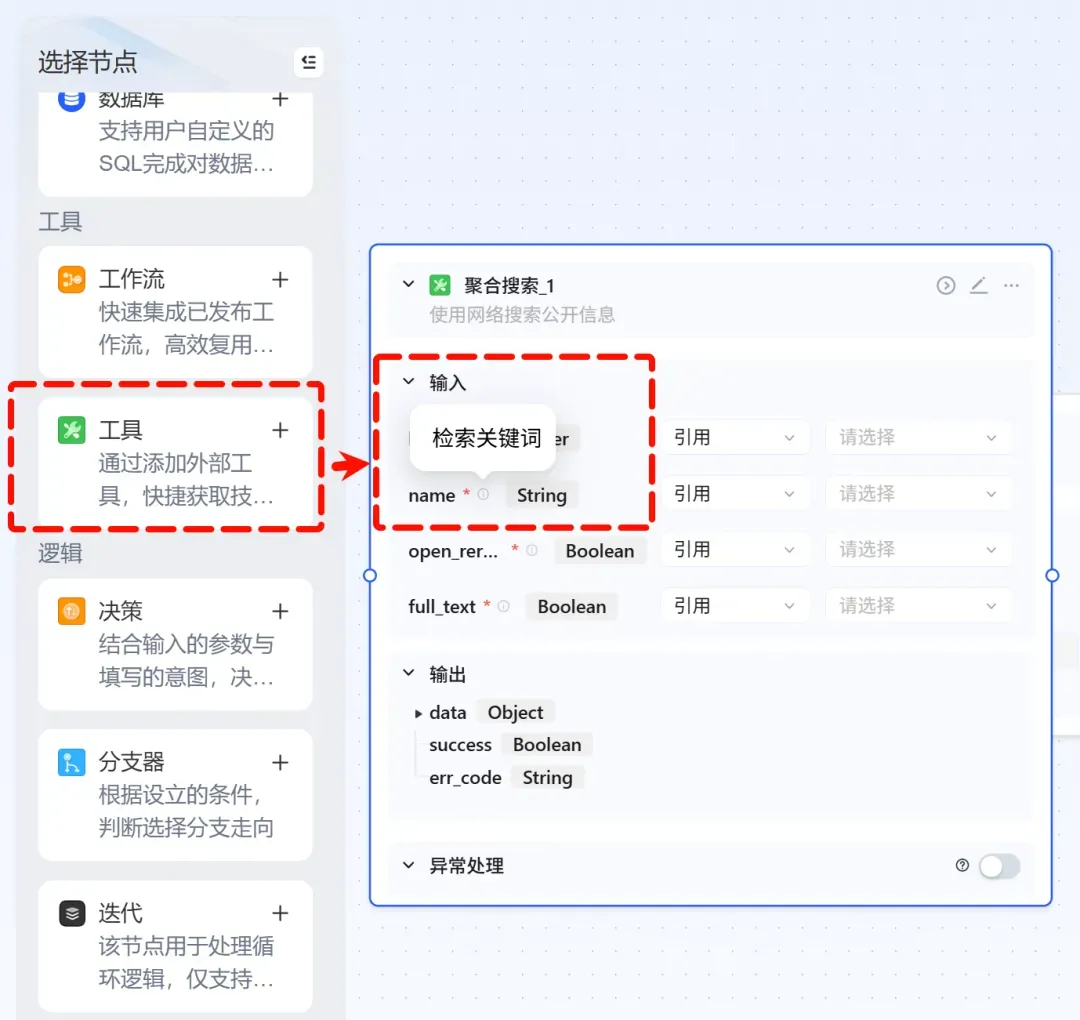Click the black 迭代 node icon

[72, 913]
